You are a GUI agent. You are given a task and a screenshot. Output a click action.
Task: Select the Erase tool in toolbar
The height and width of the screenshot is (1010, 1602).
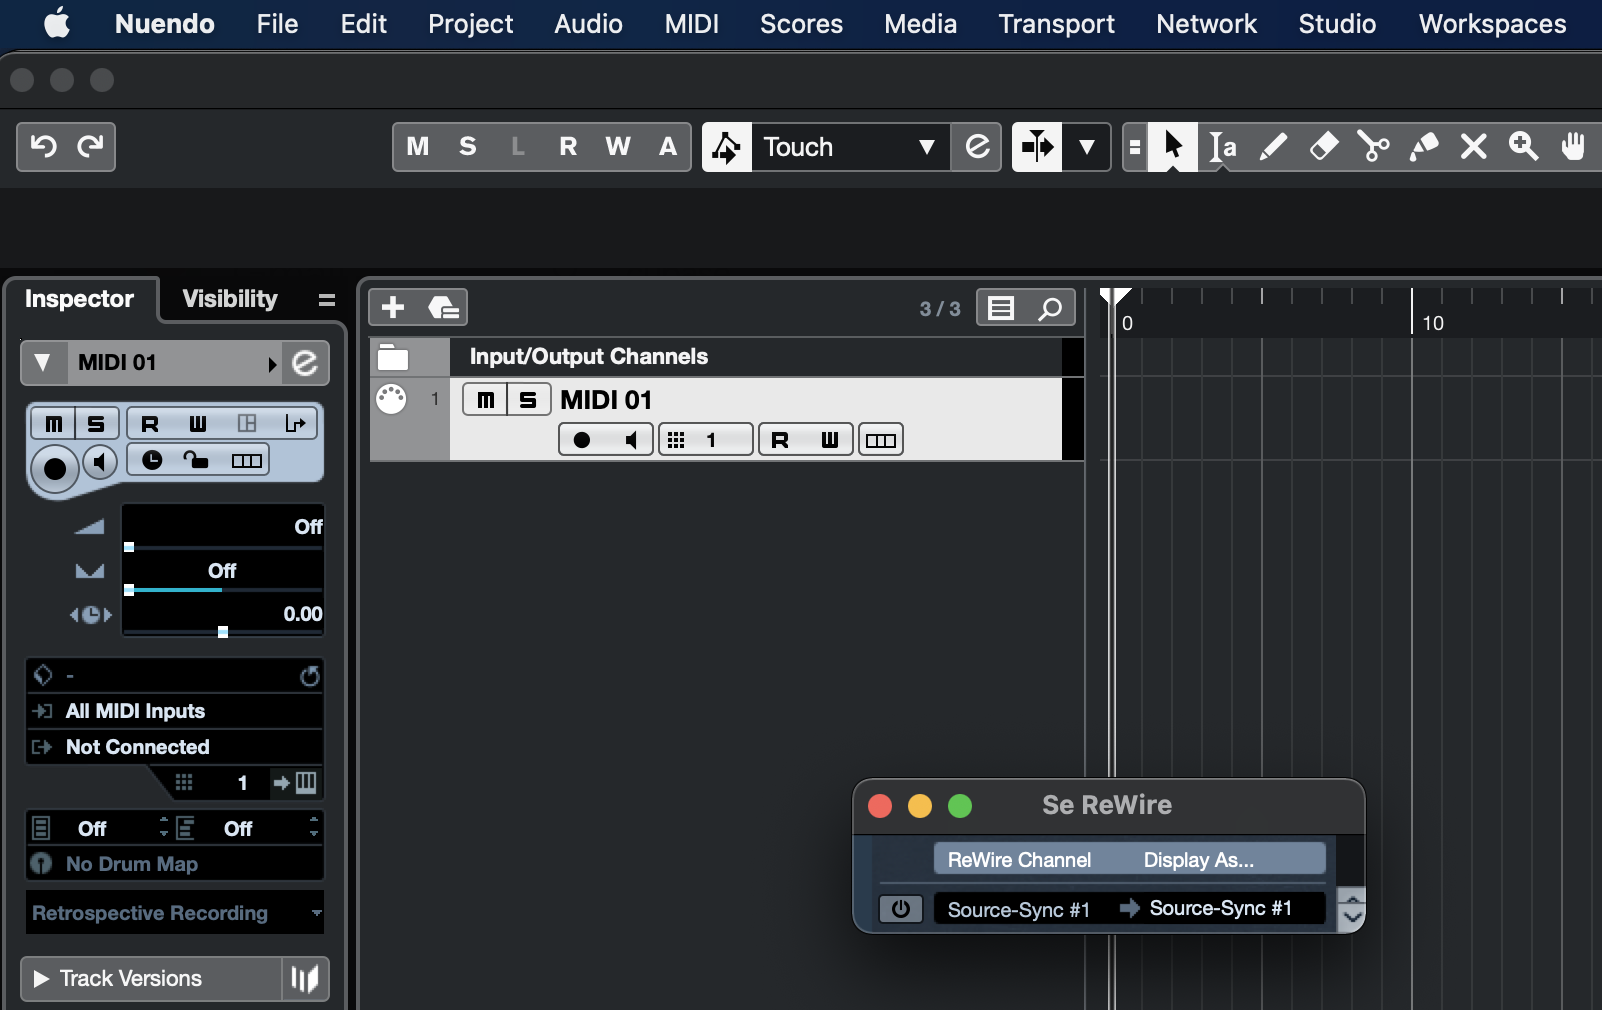pos(1323,147)
